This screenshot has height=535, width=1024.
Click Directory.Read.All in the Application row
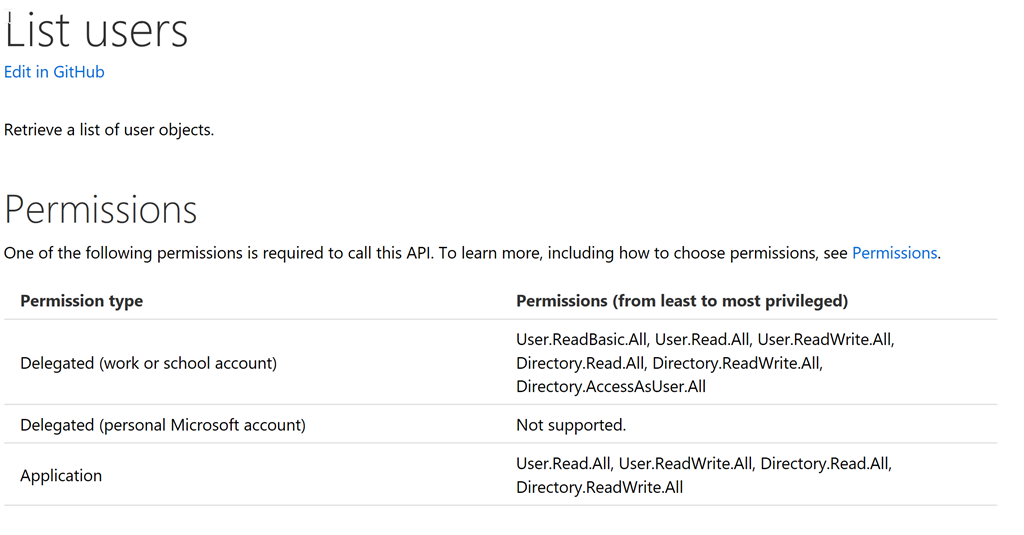(x=825, y=464)
